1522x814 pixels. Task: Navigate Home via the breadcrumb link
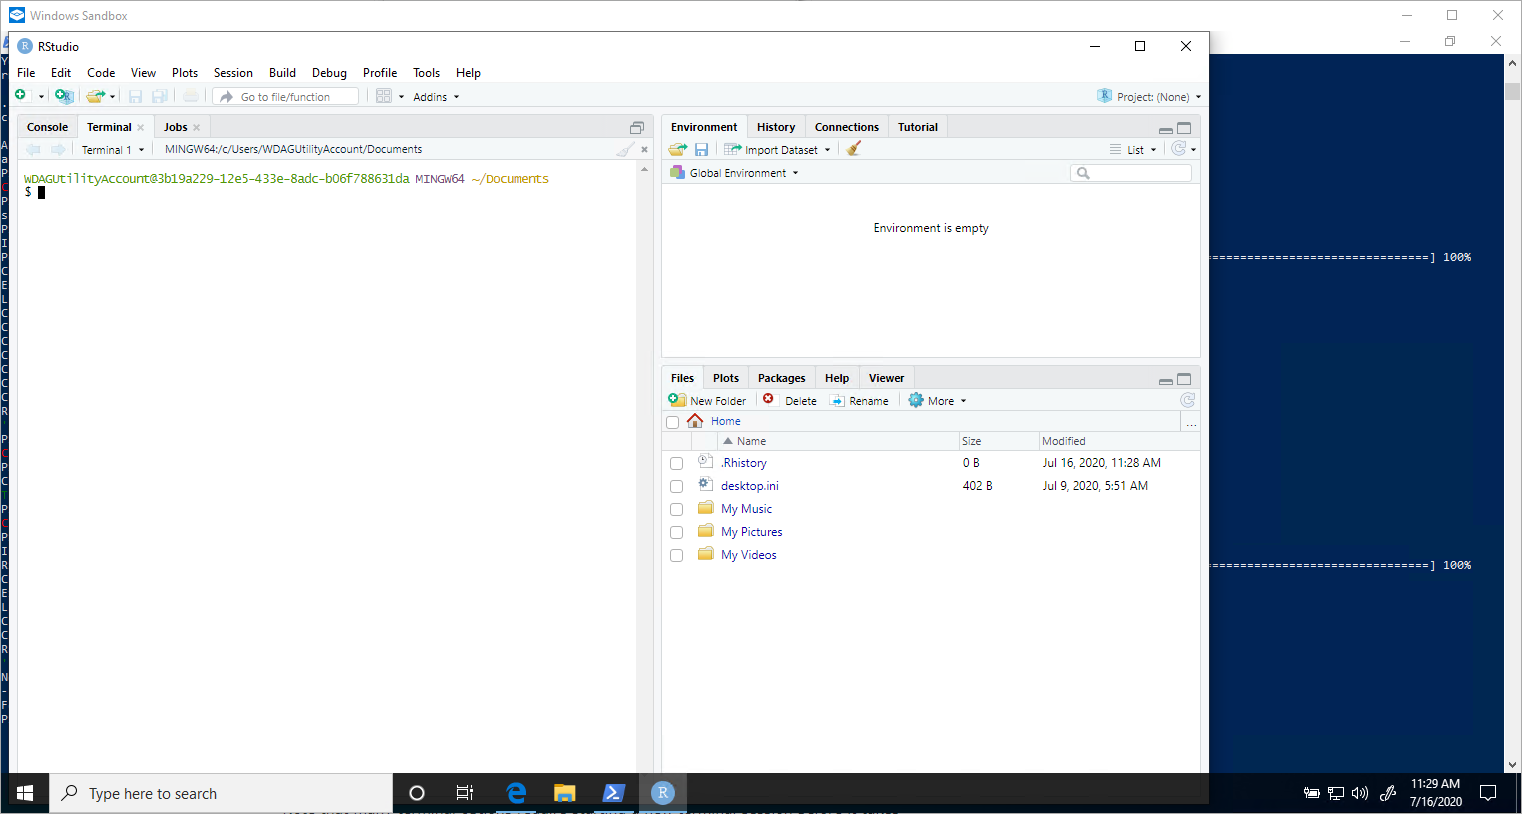[x=725, y=420]
